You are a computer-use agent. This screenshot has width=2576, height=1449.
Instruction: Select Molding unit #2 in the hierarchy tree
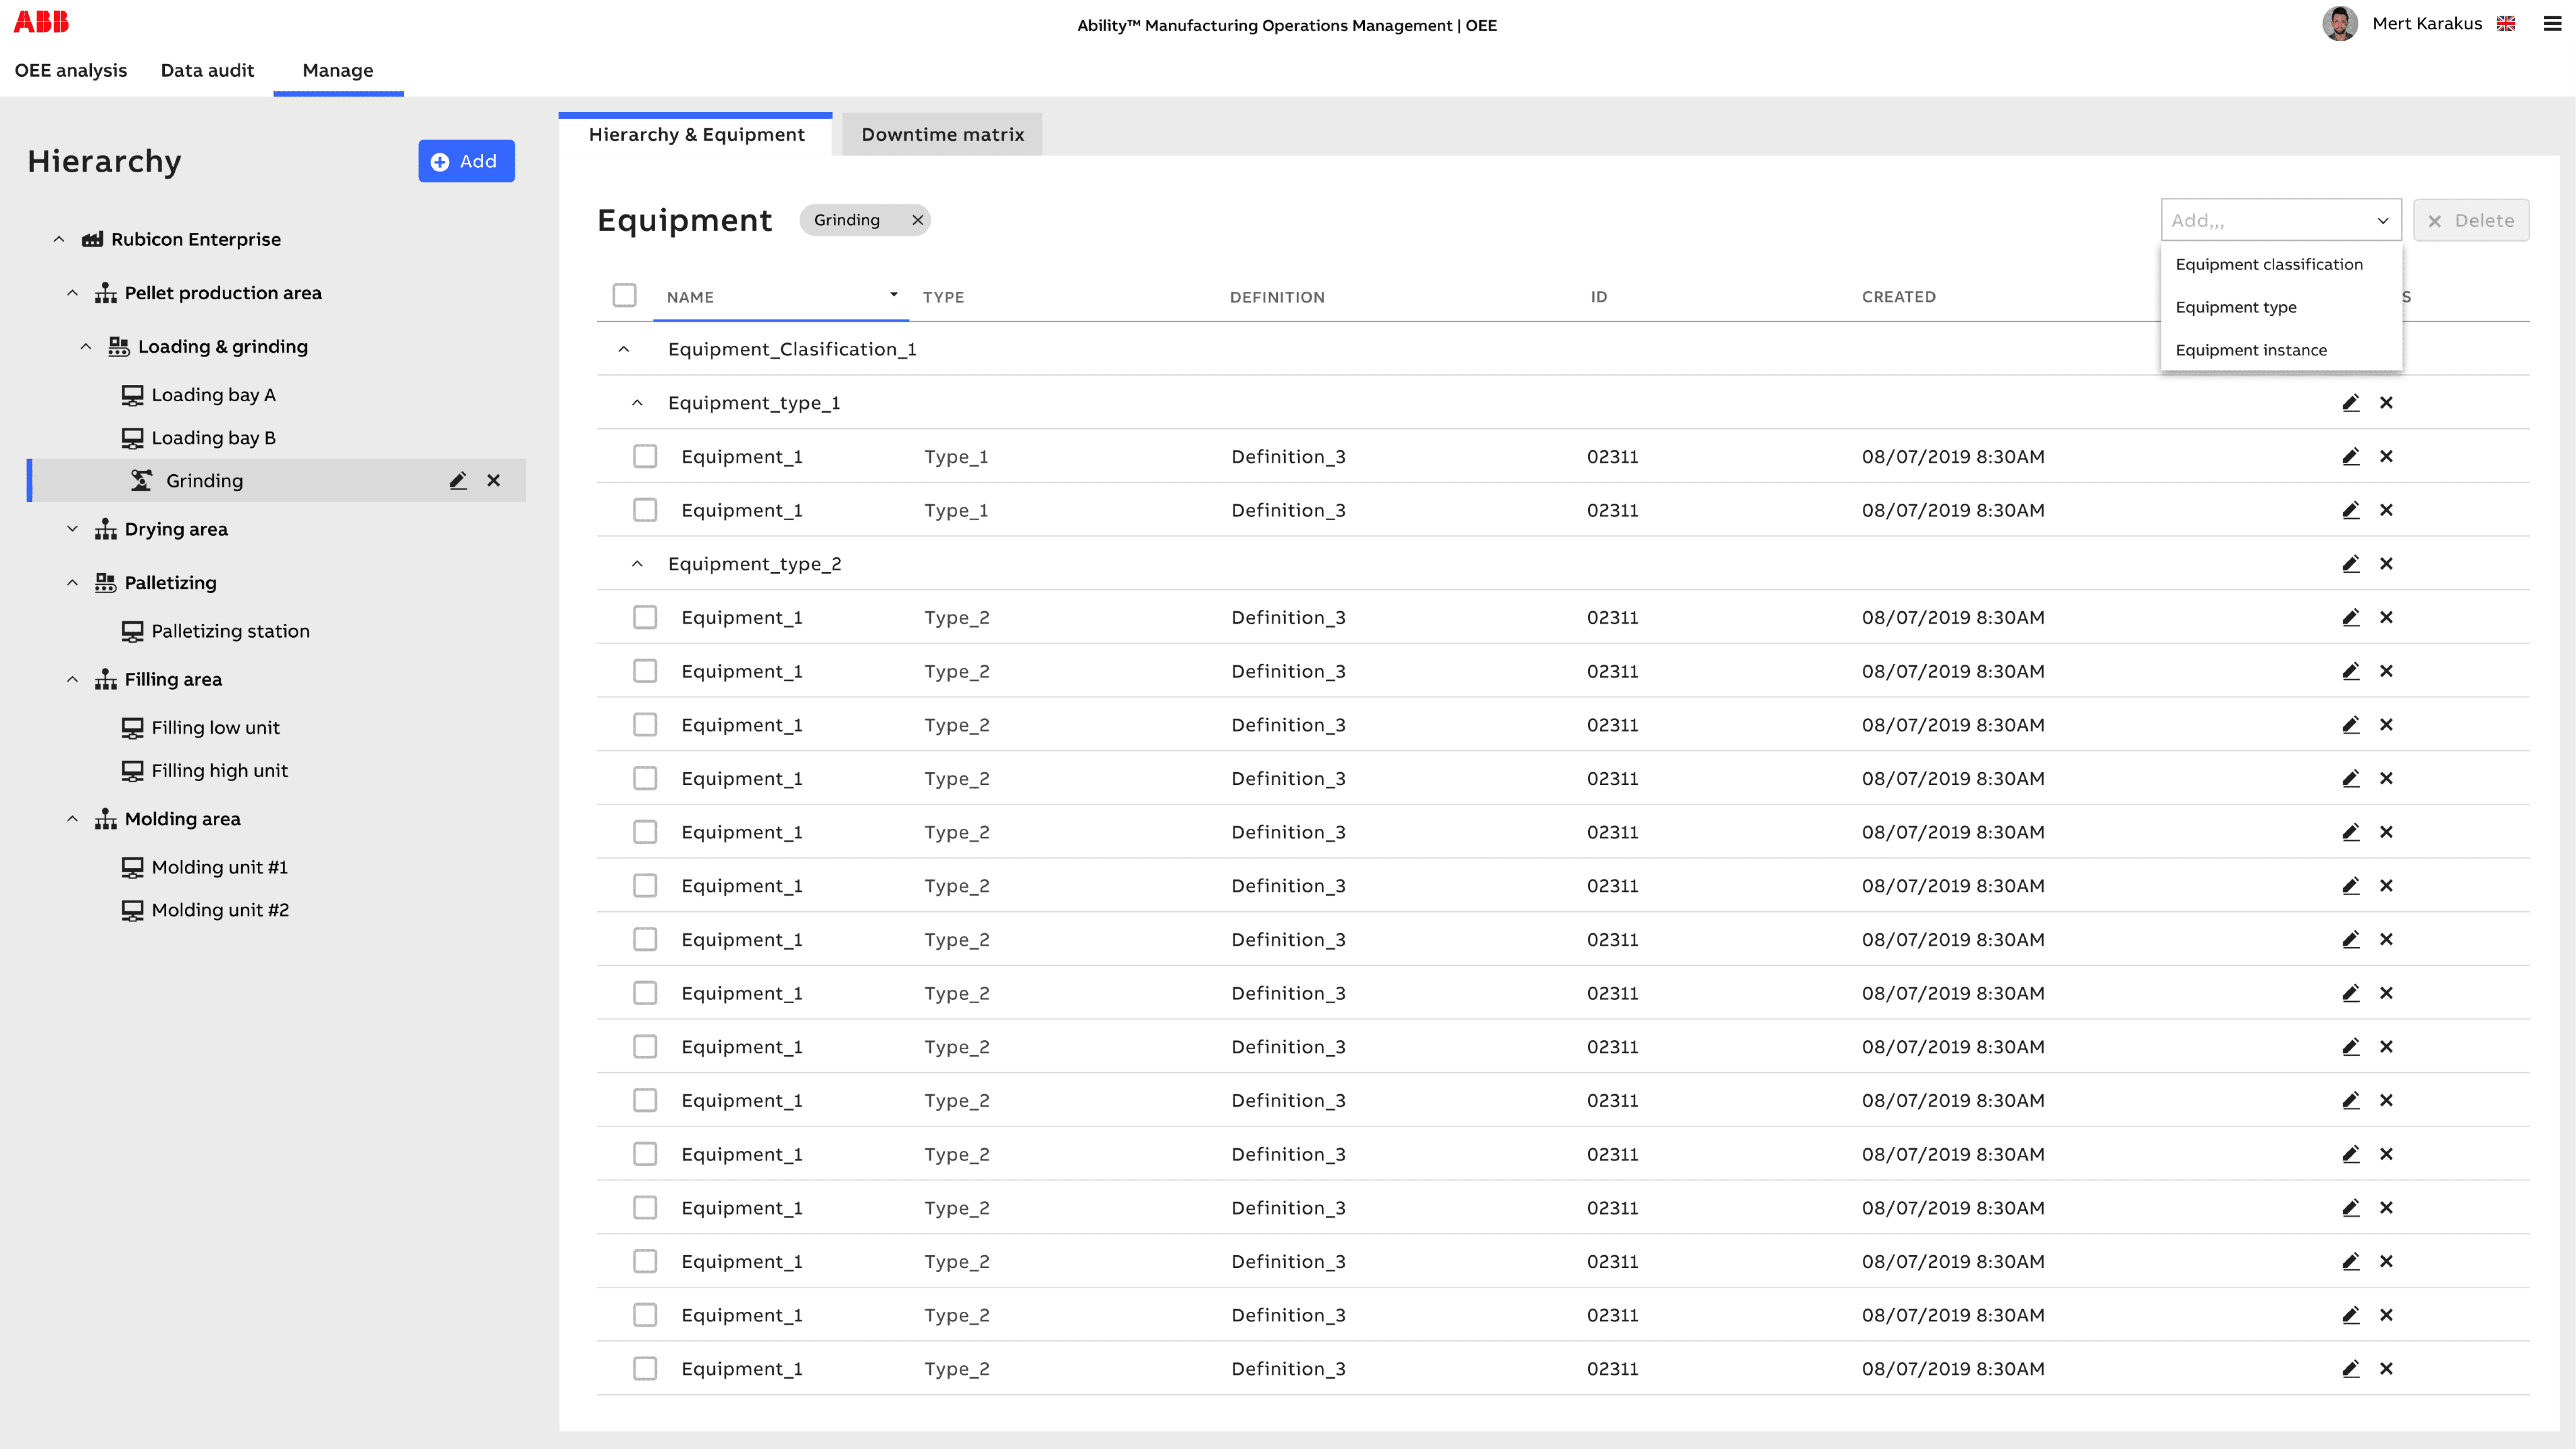pyautogui.click(x=220, y=910)
